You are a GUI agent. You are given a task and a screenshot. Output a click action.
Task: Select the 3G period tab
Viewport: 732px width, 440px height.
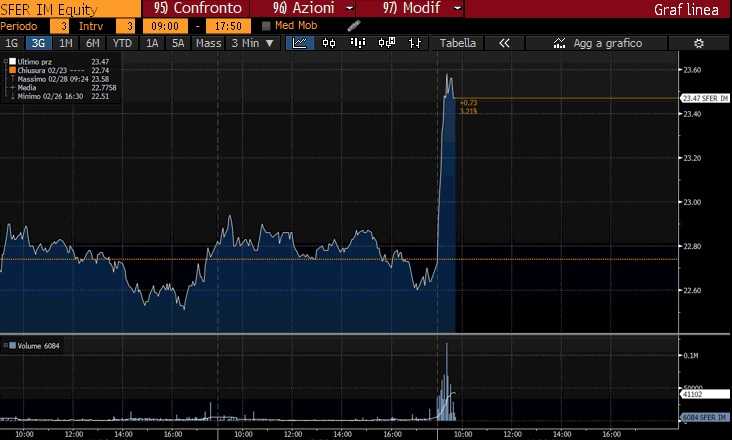(38, 43)
